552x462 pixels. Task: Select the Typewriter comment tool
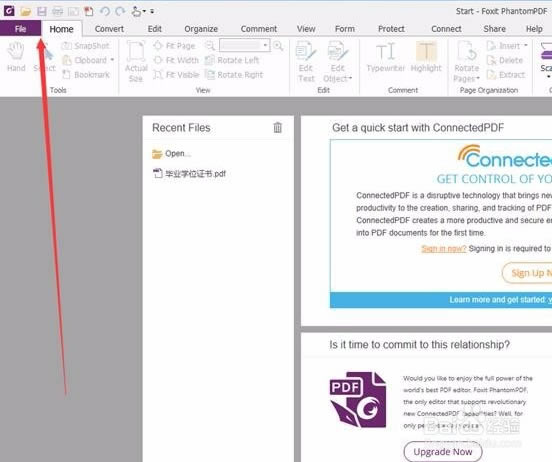386,56
